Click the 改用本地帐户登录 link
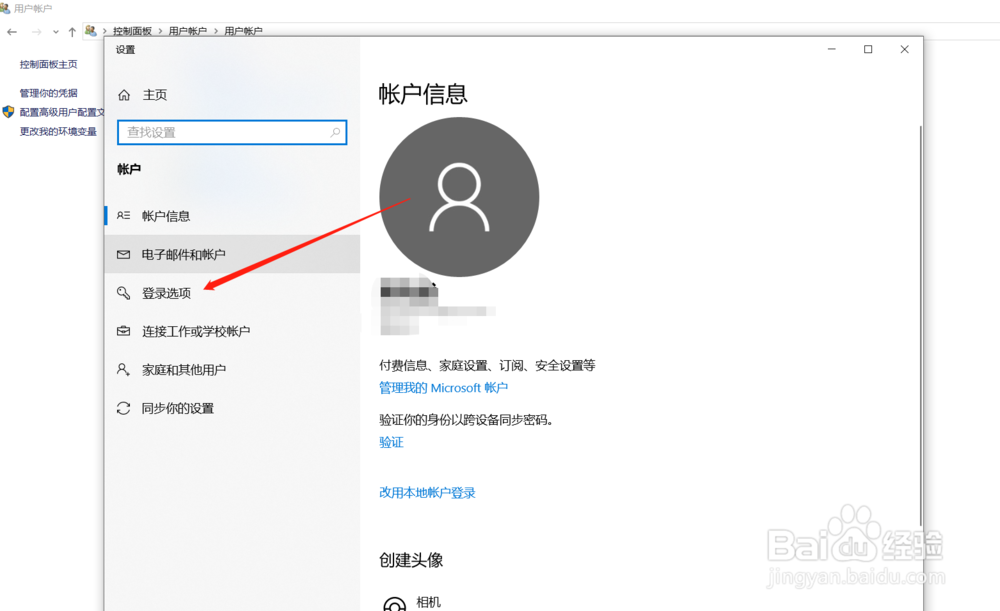1000x611 pixels. tap(427, 492)
